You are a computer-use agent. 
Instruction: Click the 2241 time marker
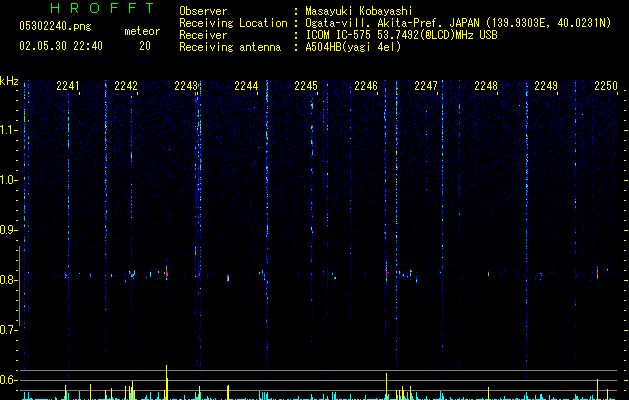click(68, 86)
